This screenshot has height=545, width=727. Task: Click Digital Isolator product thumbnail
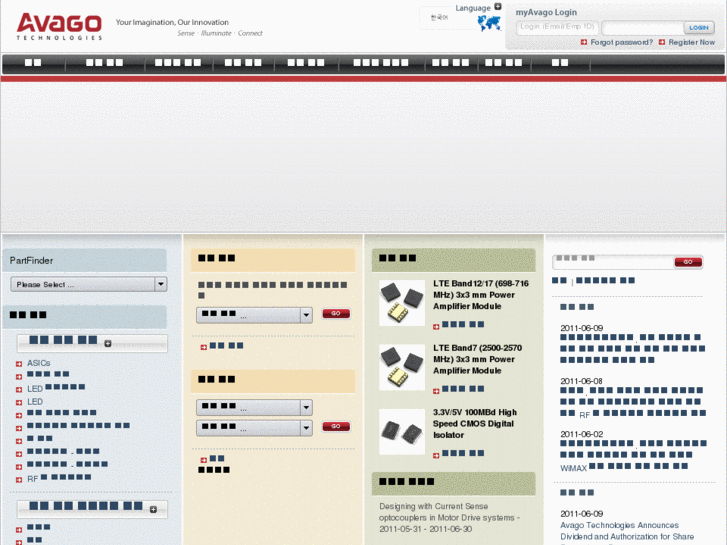click(402, 431)
